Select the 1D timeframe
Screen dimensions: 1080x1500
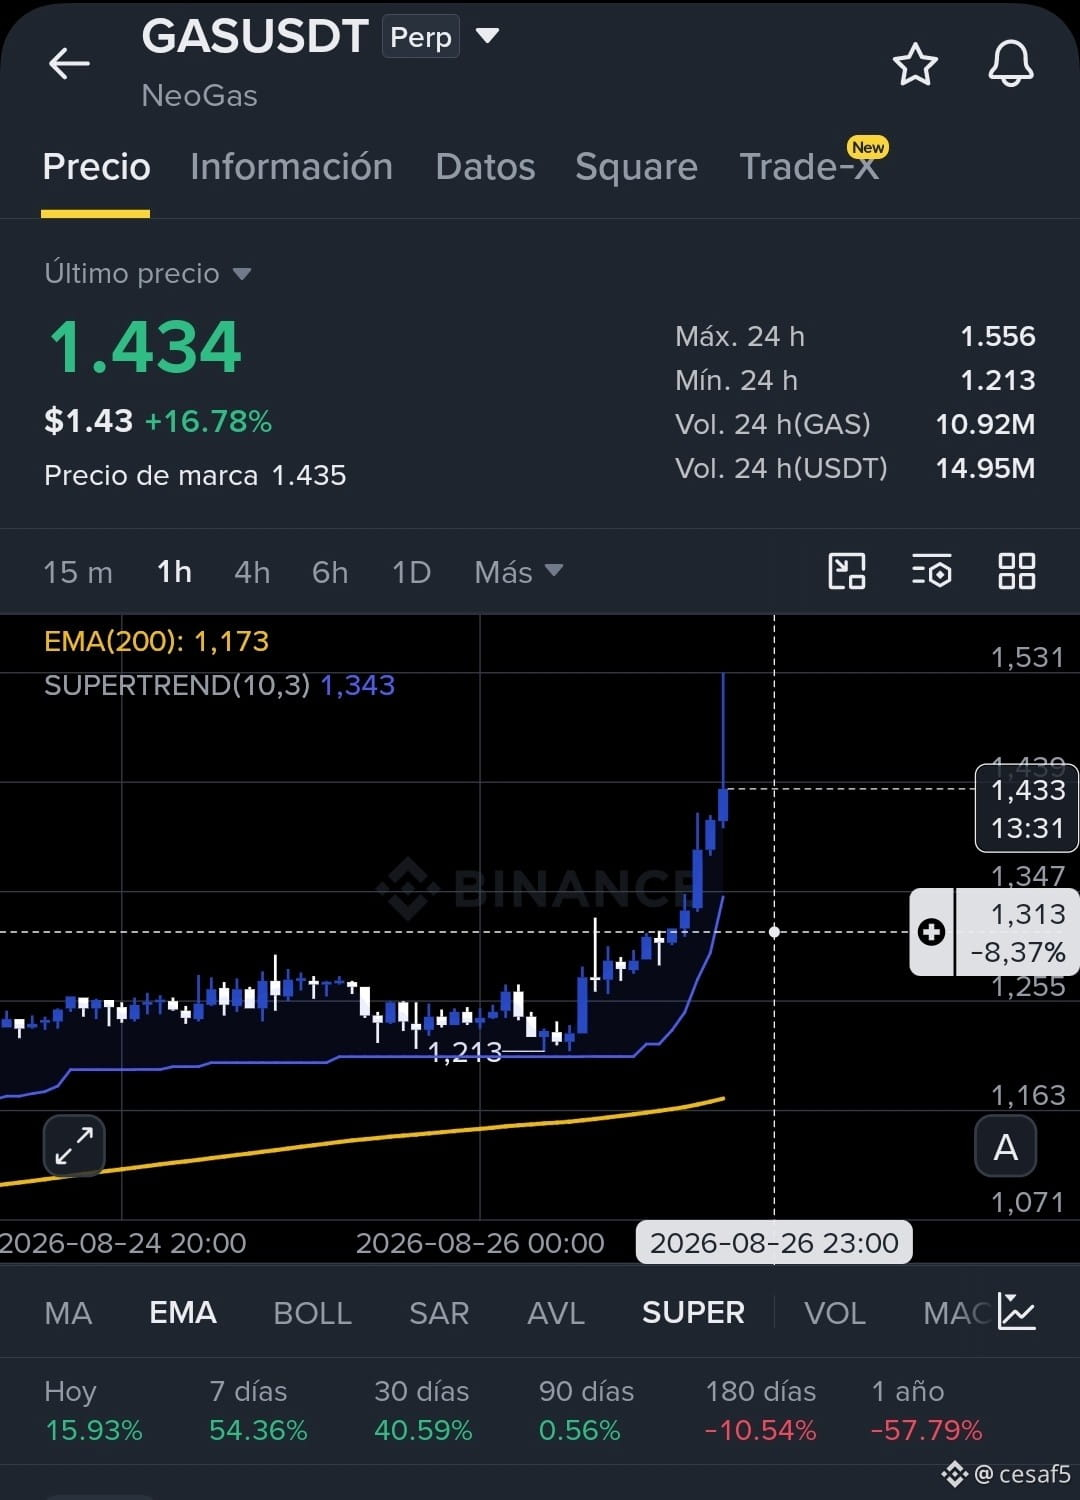tap(411, 572)
